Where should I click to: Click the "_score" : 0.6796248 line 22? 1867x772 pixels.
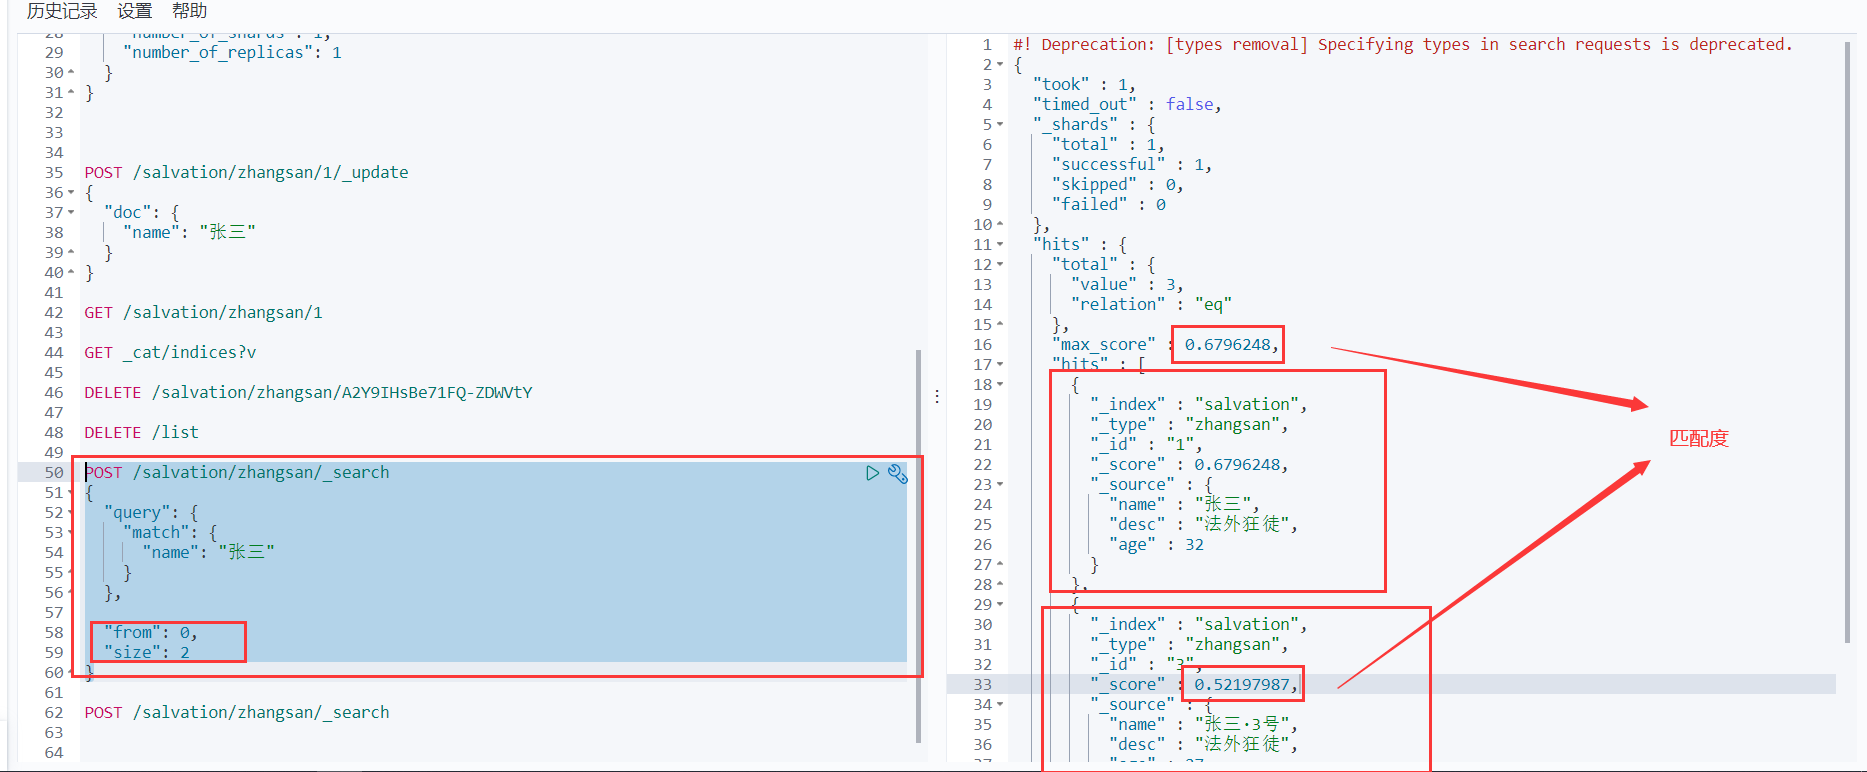point(1189,464)
